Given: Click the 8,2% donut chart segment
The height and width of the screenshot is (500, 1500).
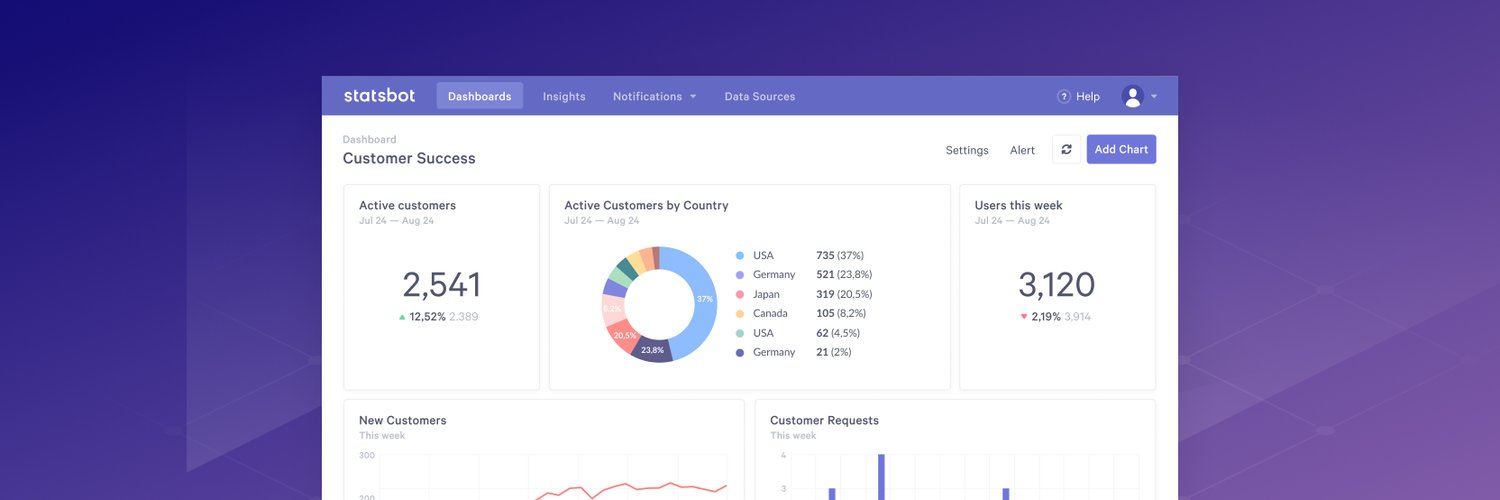Looking at the screenshot, I should pos(612,308).
